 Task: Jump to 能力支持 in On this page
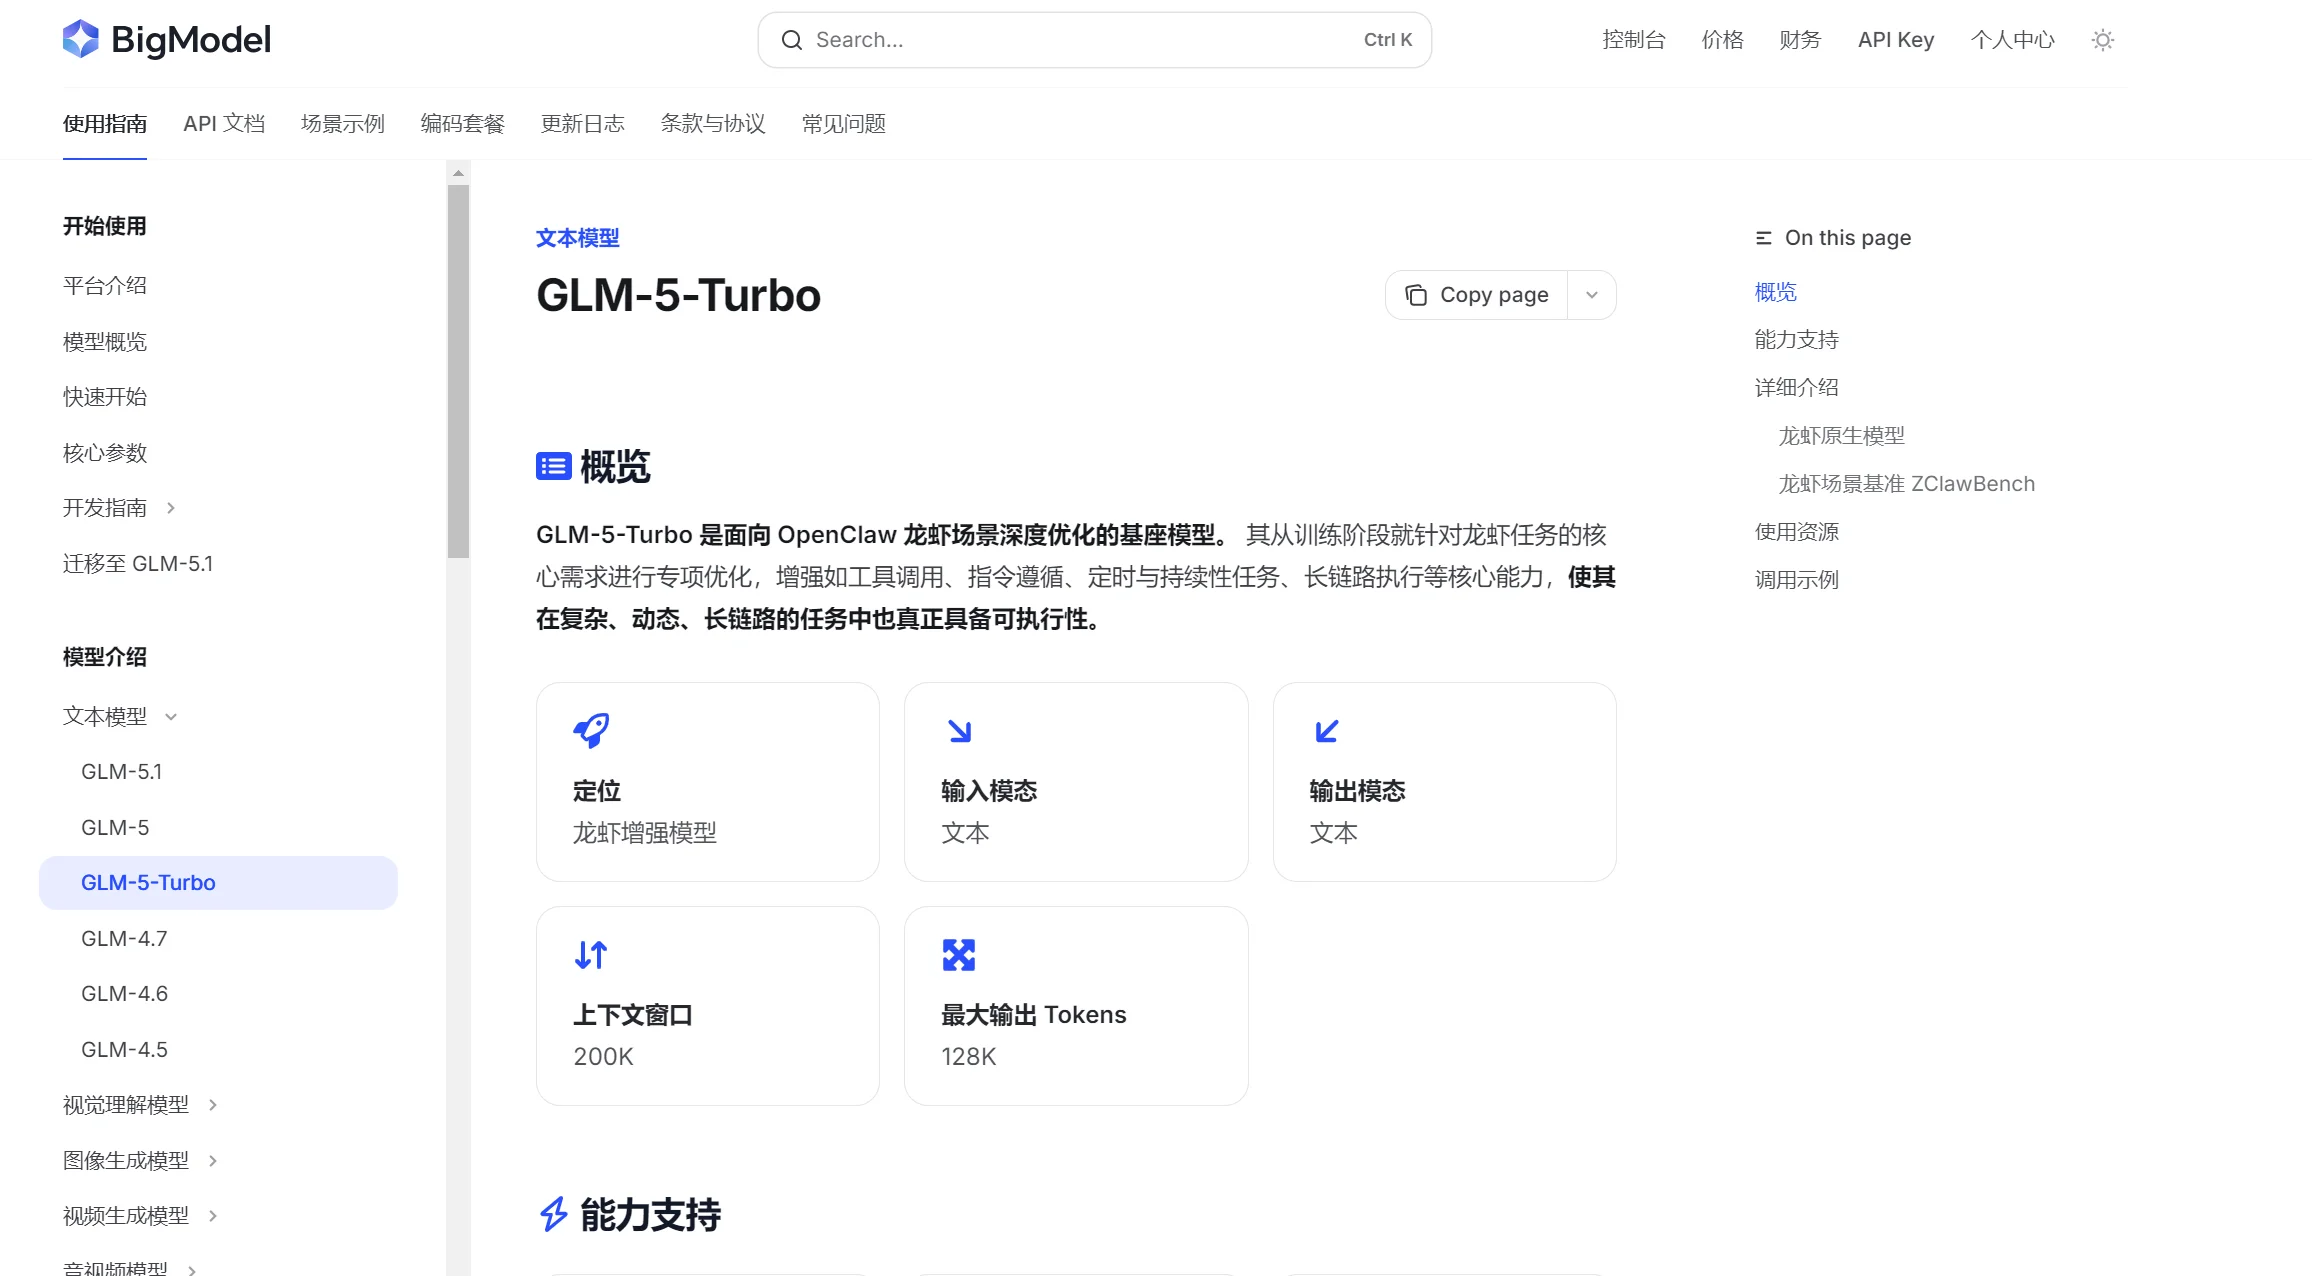[x=1797, y=340]
